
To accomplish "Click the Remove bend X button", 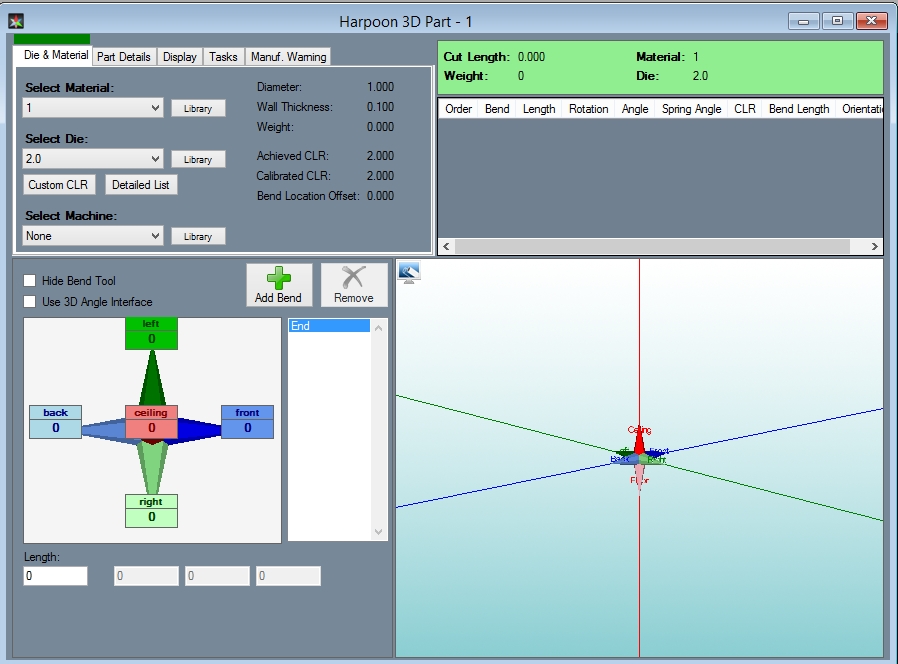I will [354, 285].
